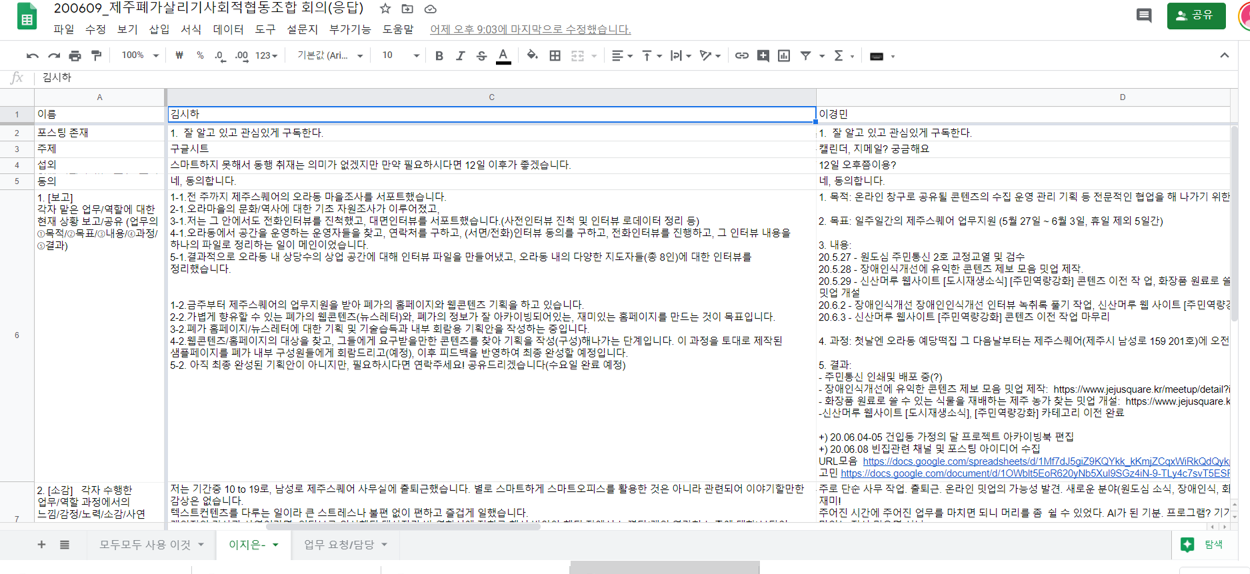Open the 데이터 menu
Viewport: 1250px width, 574px height.
tap(228, 30)
